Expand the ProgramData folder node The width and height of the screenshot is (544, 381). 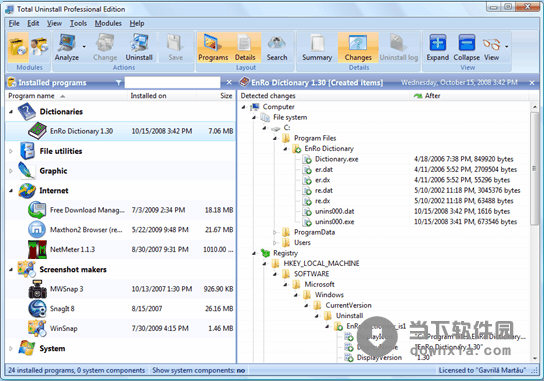(x=274, y=232)
